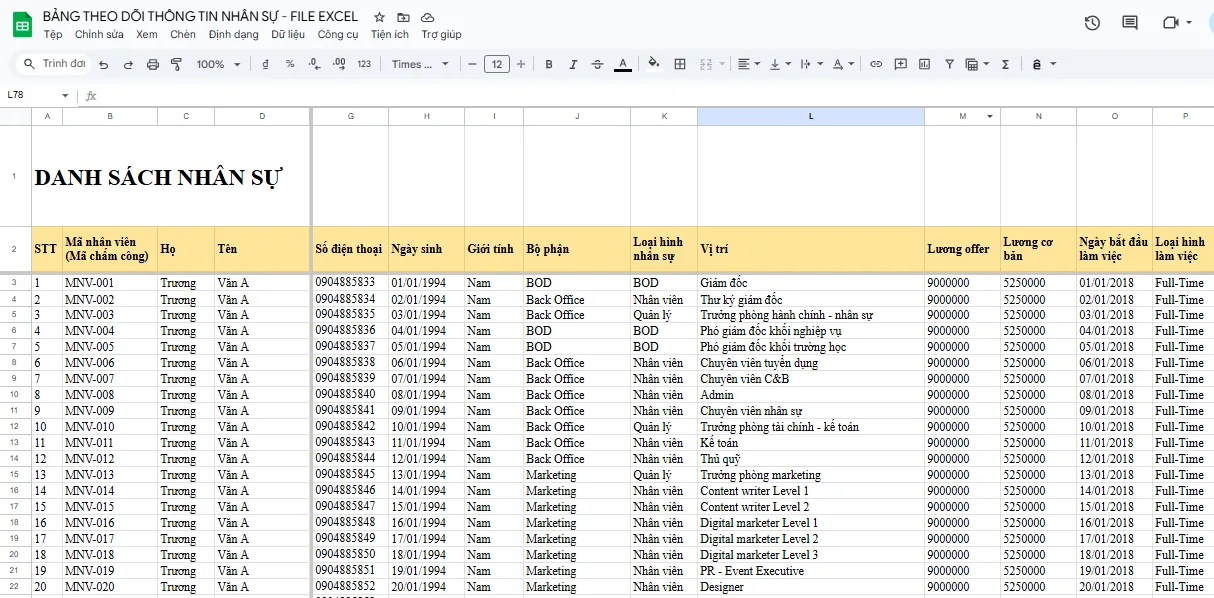This screenshot has width=1214, height=598.
Task: Print the spreadsheet
Action: pos(153,64)
